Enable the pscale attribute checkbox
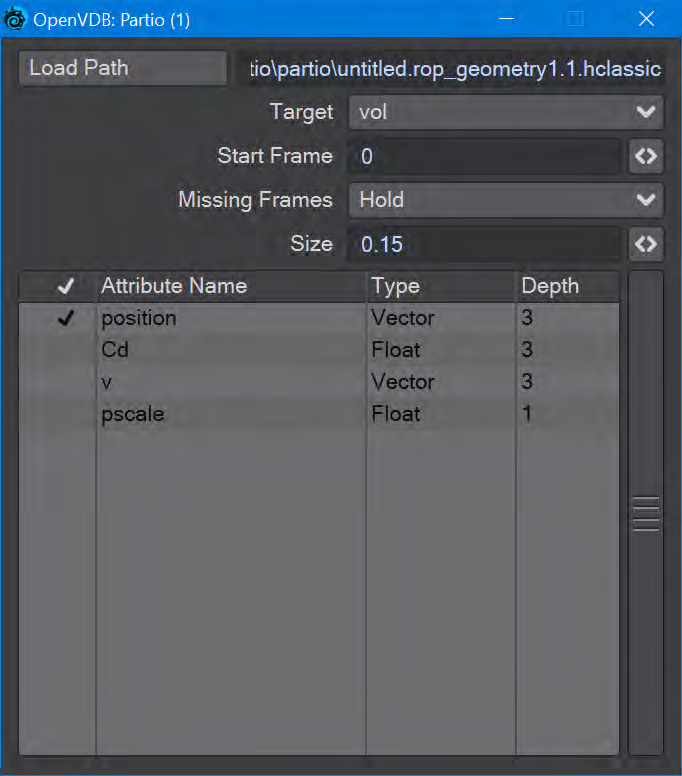This screenshot has width=682, height=776. click(x=66, y=414)
